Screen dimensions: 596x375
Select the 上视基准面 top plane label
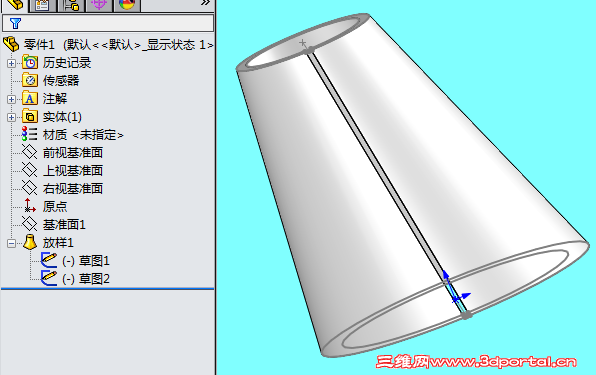(x=73, y=171)
